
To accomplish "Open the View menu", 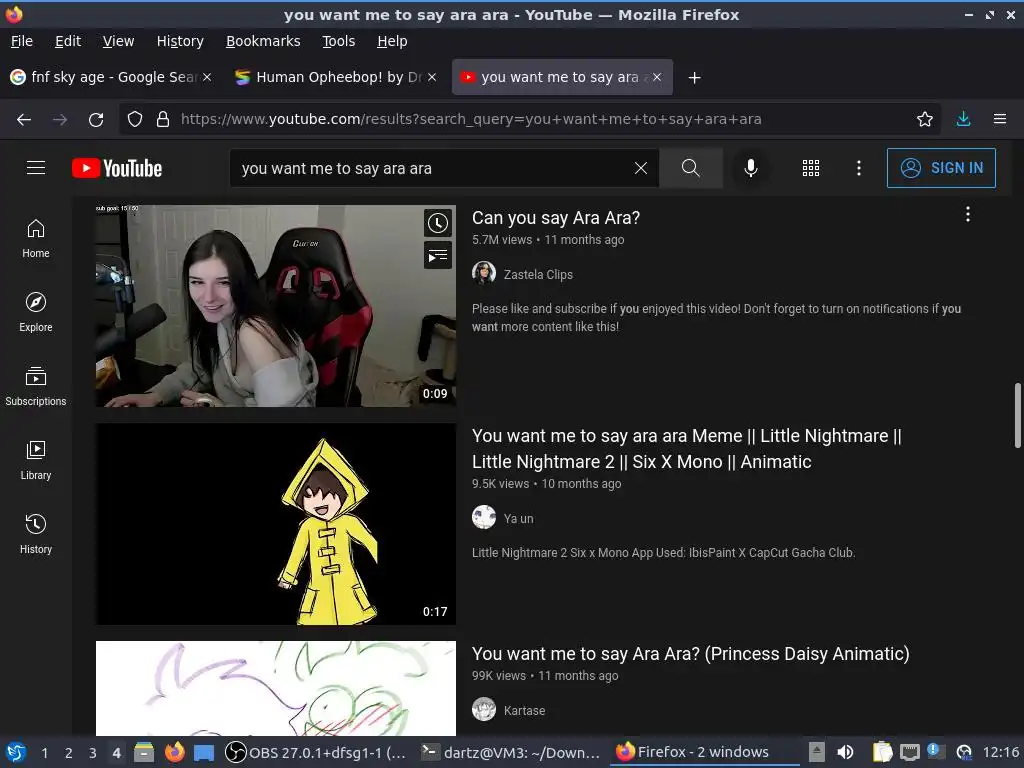I will [118, 41].
